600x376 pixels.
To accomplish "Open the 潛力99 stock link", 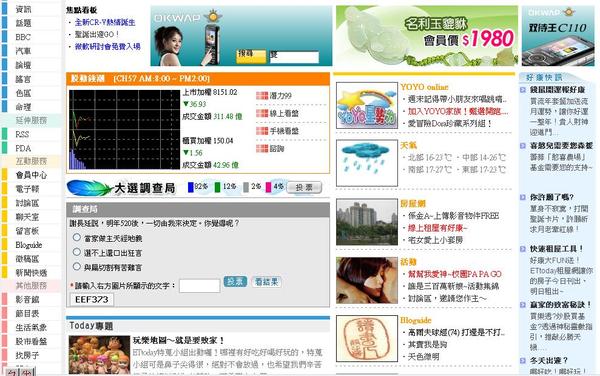I will point(280,96).
